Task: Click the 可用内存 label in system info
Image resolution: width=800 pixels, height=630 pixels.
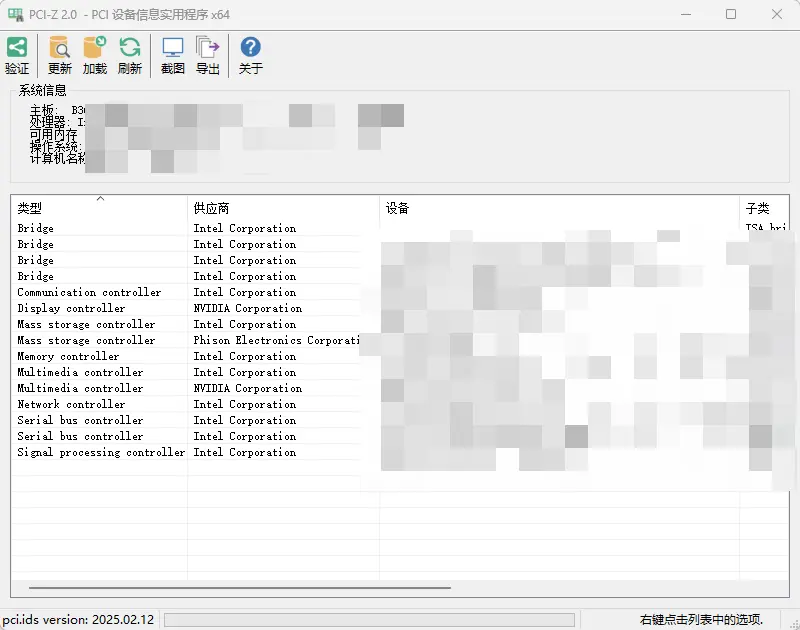Action: (x=53, y=134)
